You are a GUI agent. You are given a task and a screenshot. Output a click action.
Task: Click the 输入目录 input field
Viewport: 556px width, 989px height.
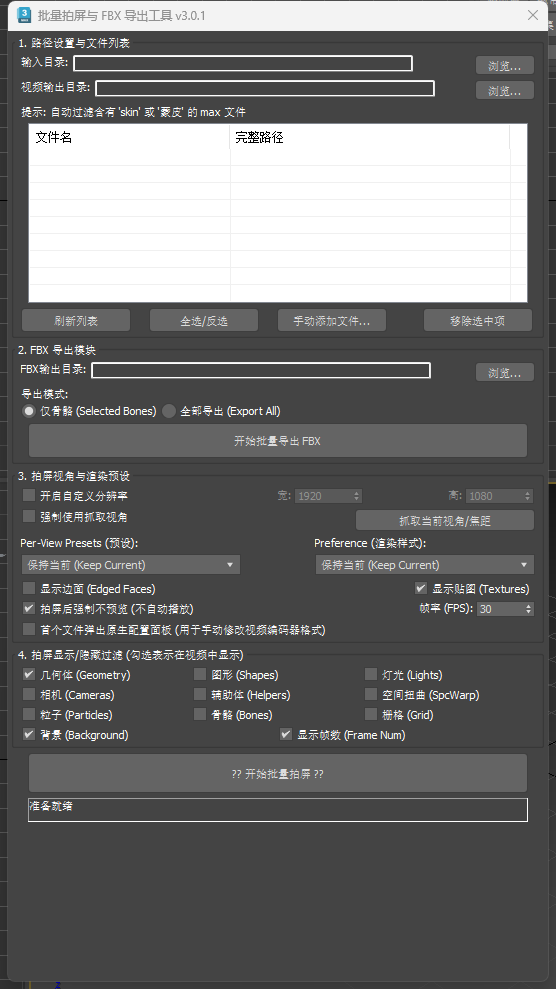click(243, 63)
